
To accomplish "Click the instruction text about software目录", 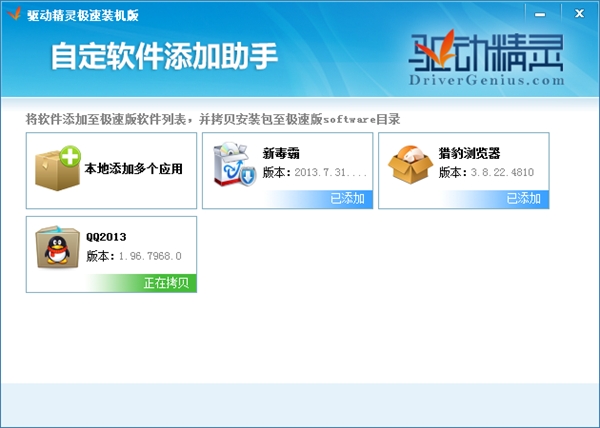I will tap(213, 119).
